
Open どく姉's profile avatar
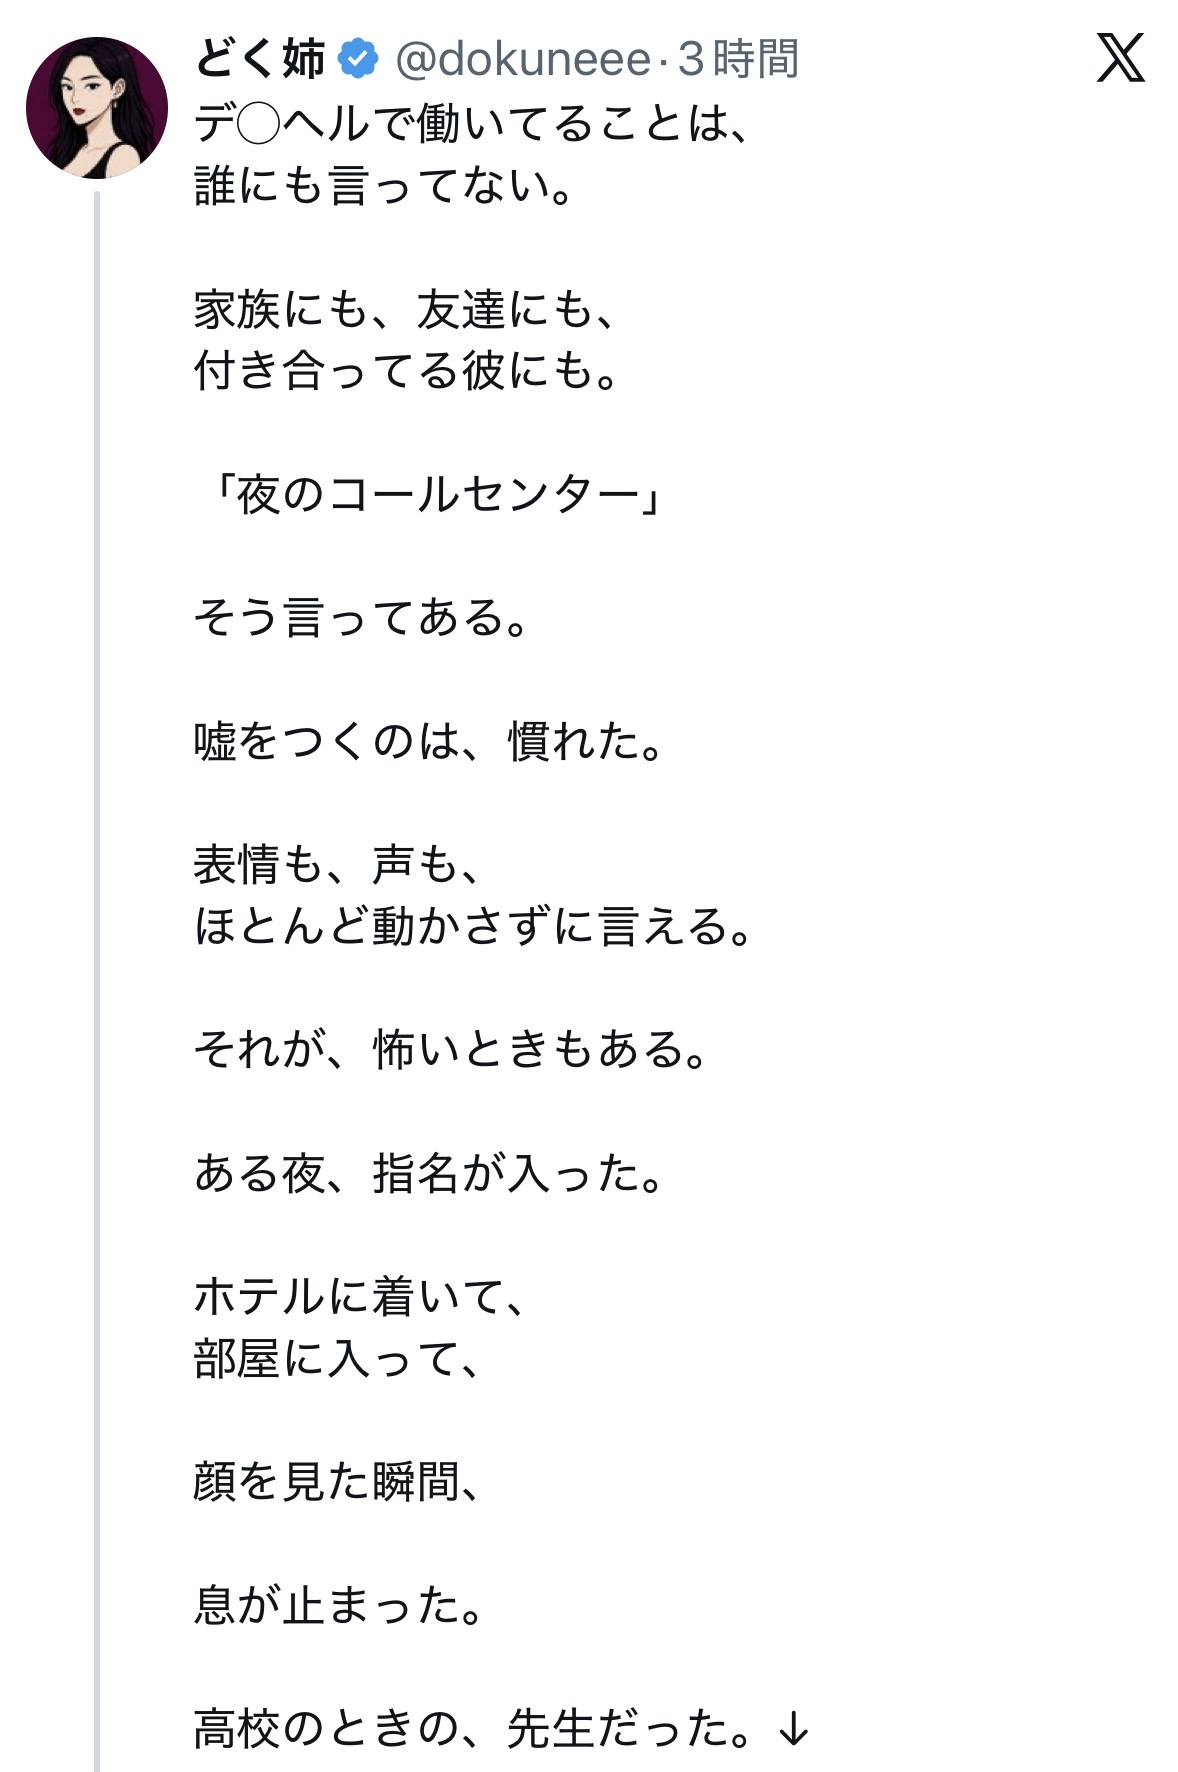97,108
